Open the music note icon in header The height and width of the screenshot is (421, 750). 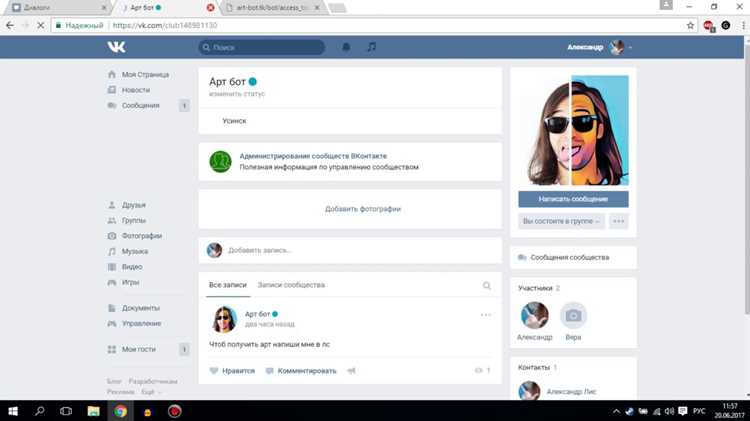coord(371,47)
